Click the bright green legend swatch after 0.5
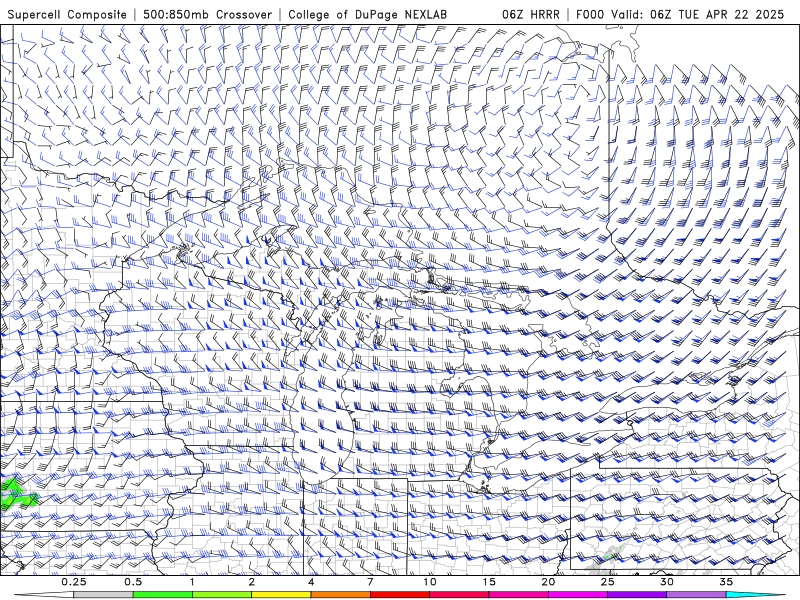800x600 pixels. coord(162,595)
